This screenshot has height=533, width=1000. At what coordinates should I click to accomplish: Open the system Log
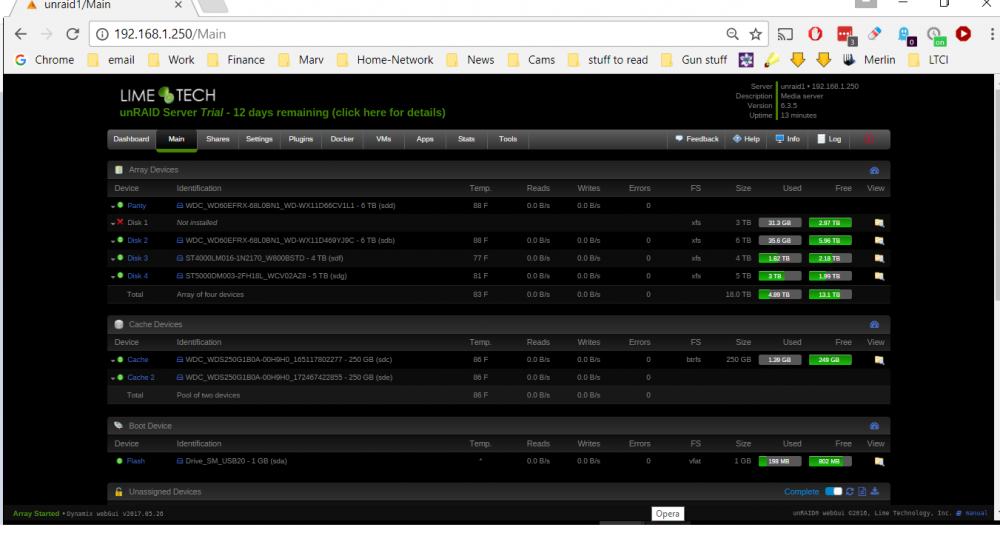click(829, 139)
